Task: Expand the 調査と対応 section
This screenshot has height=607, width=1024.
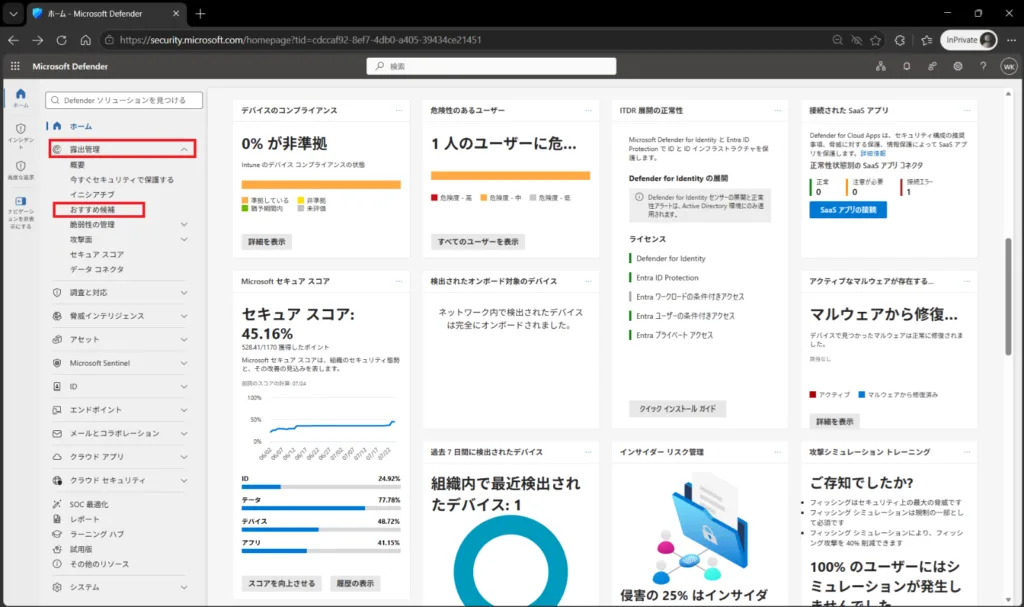Action: 184,293
